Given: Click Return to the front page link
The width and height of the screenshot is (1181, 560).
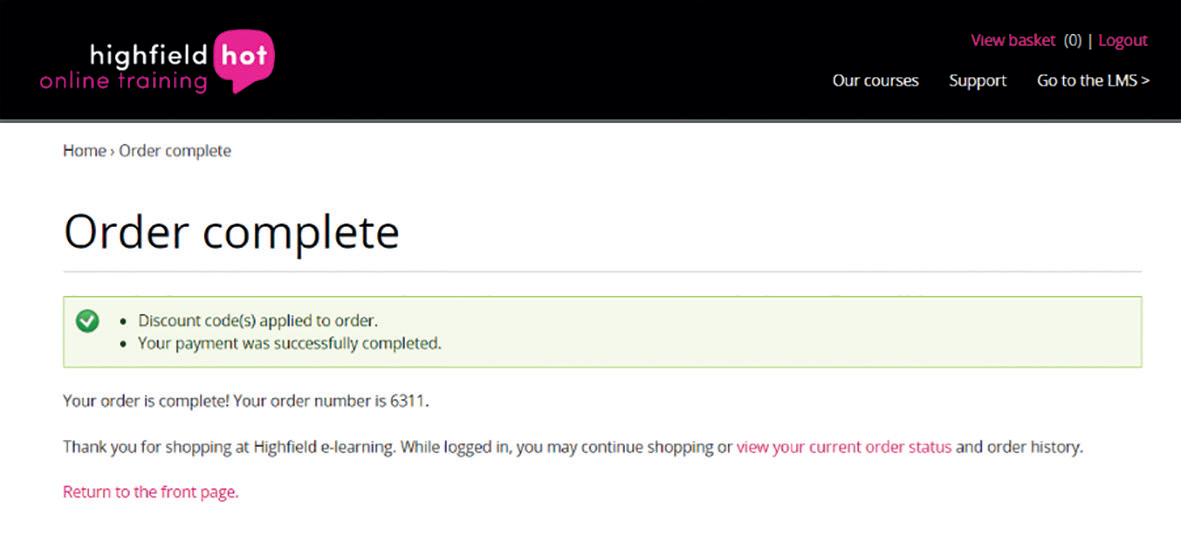Looking at the screenshot, I should click(x=150, y=492).
